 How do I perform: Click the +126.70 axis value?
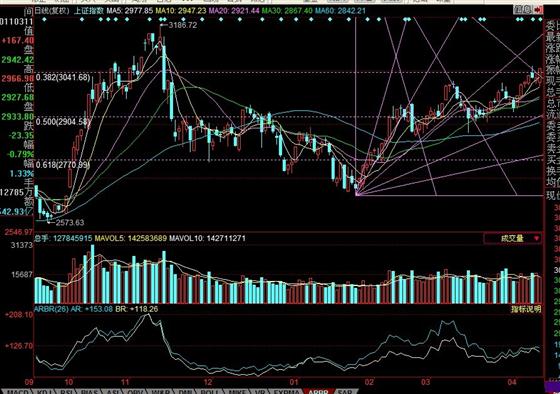[19, 346]
